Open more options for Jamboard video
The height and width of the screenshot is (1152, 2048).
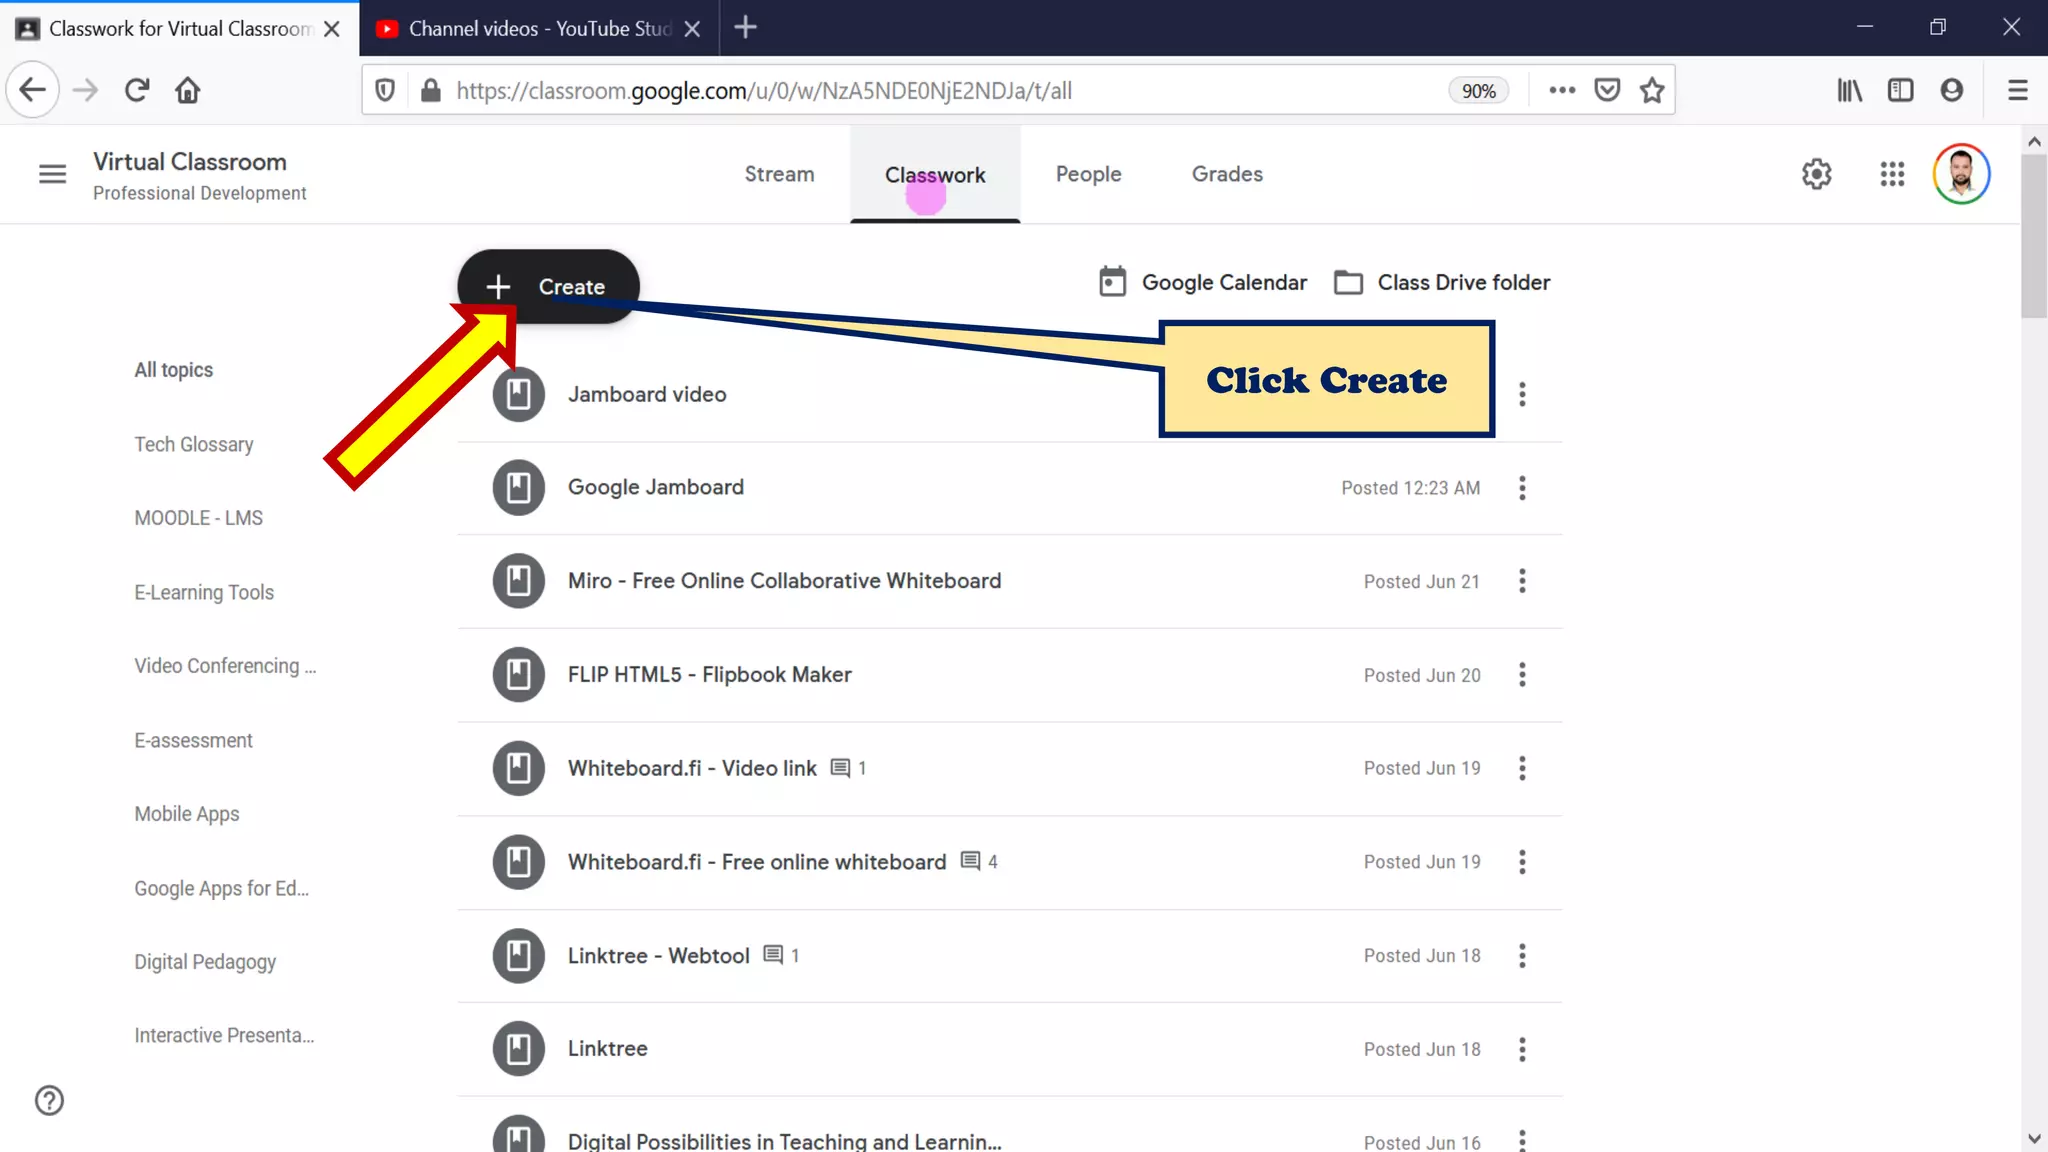click(x=1522, y=394)
